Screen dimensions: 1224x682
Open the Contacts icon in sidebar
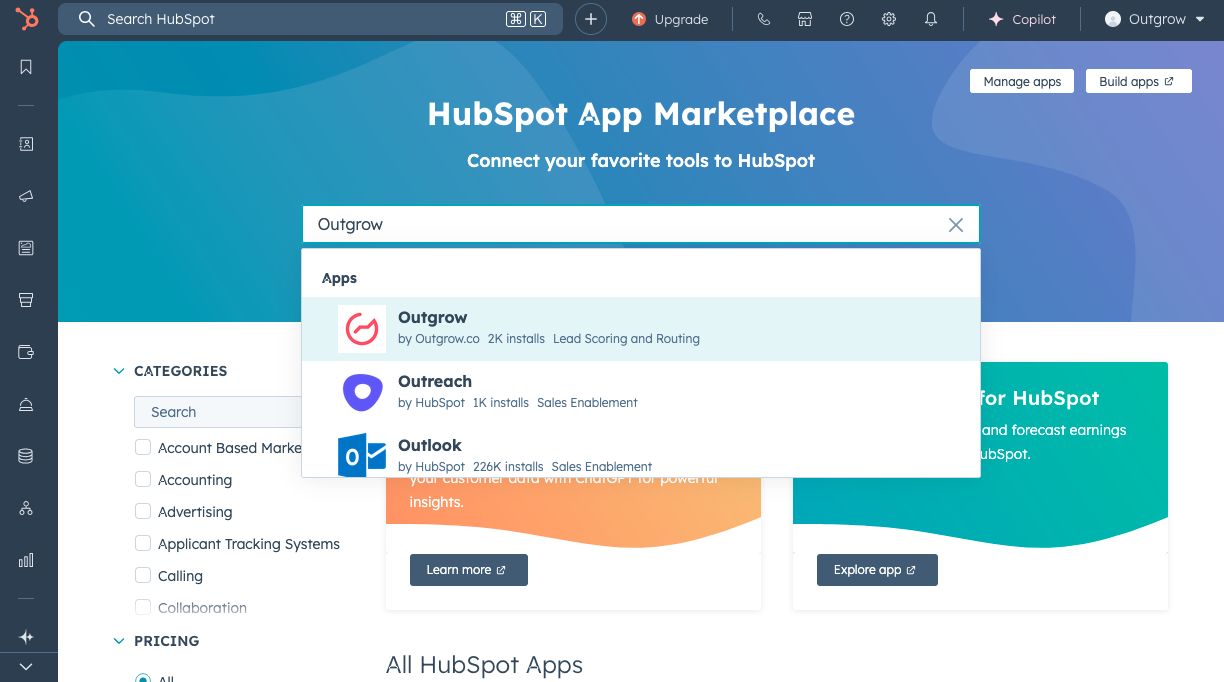click(26, 144)
